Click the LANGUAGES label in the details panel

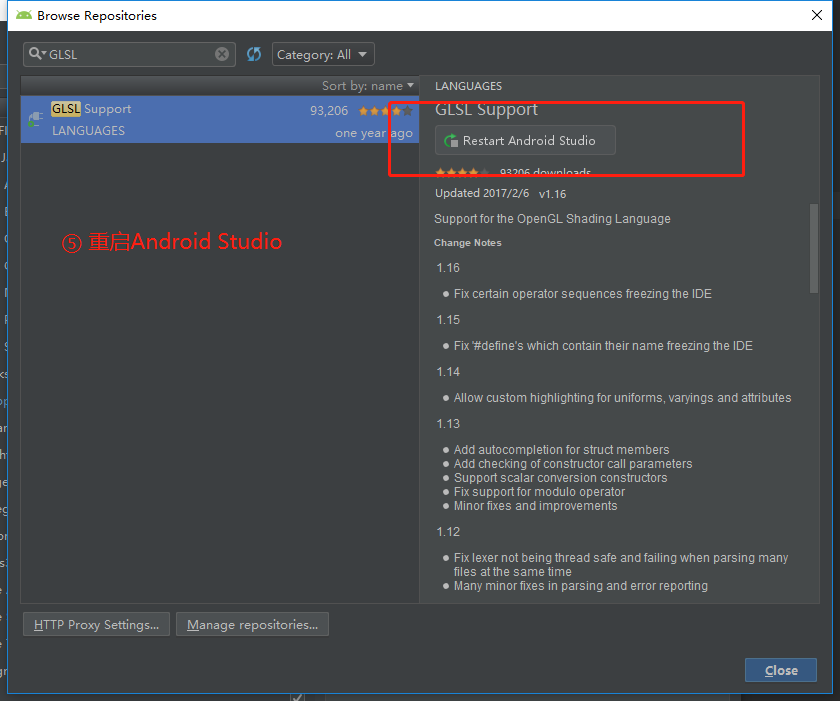pos(468,86)
